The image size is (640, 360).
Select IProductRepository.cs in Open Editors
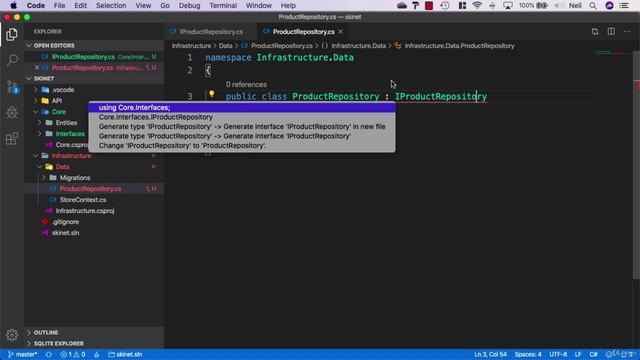tap(94, 57)
